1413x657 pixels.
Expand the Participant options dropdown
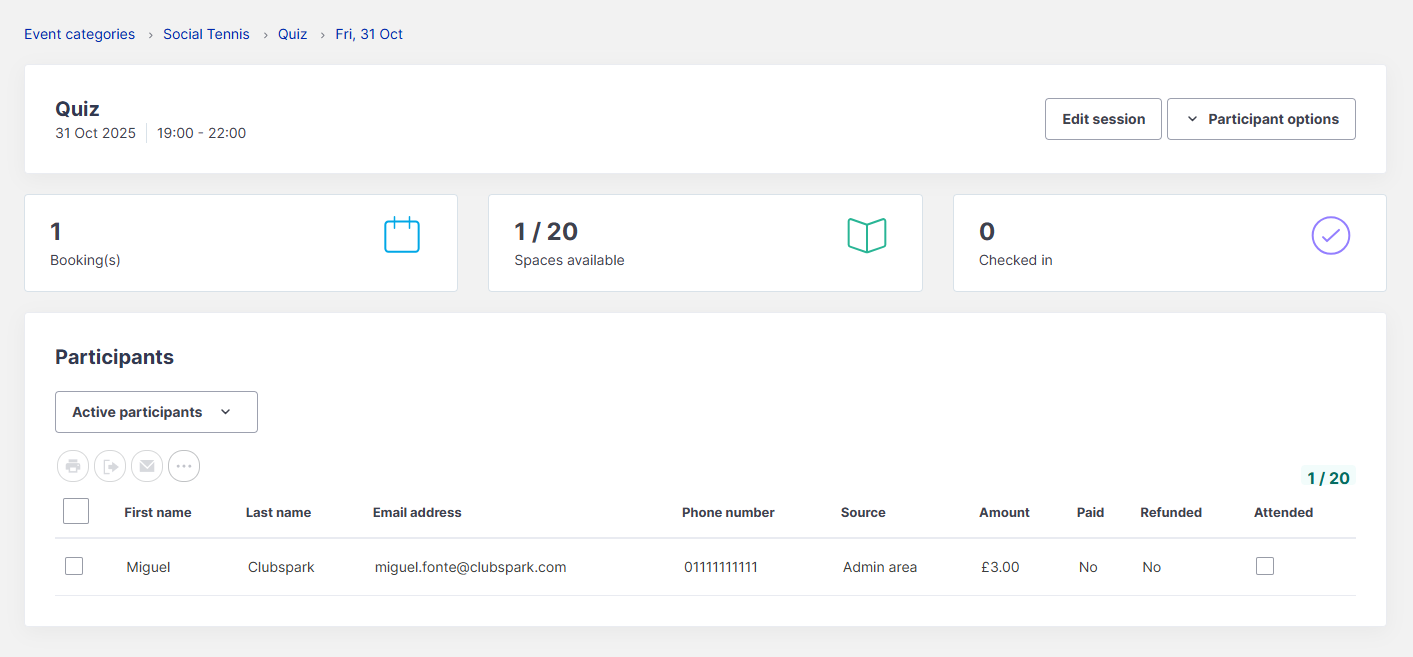(x=1261, y=119)
